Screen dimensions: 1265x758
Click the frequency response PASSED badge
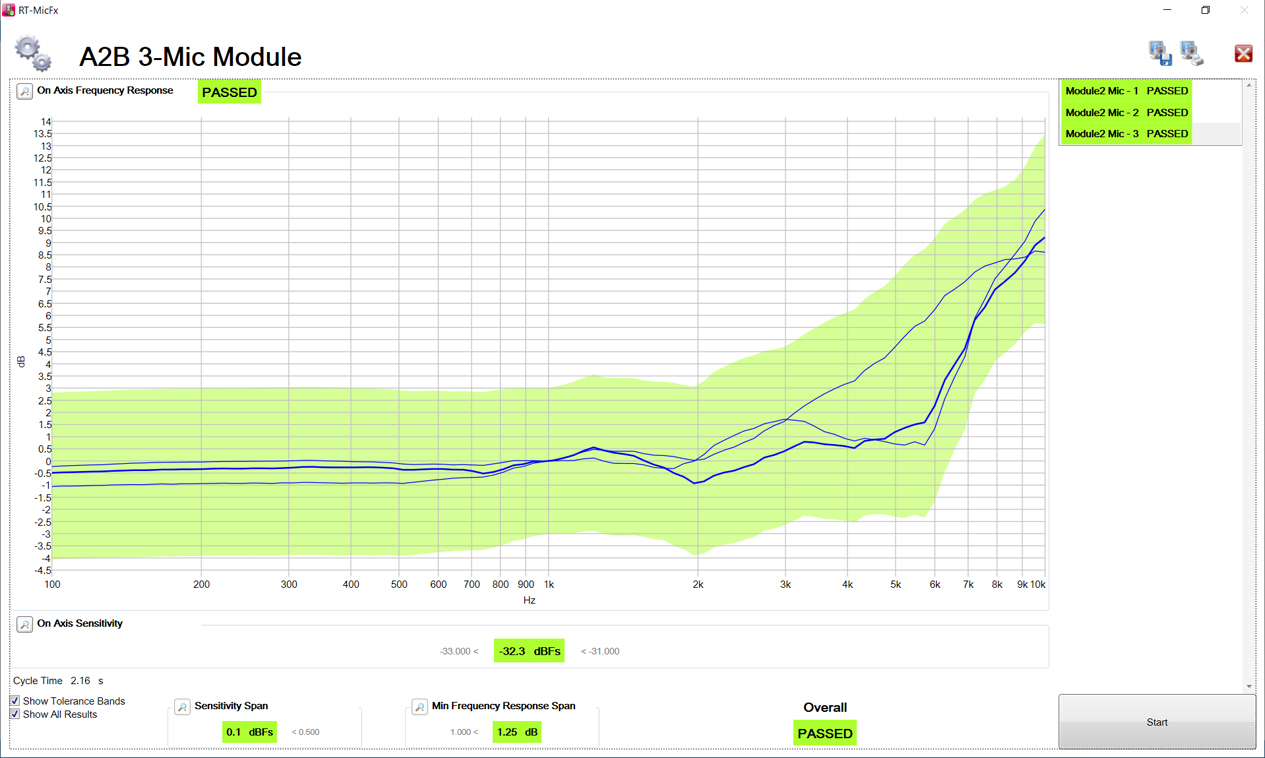(229, 92)
